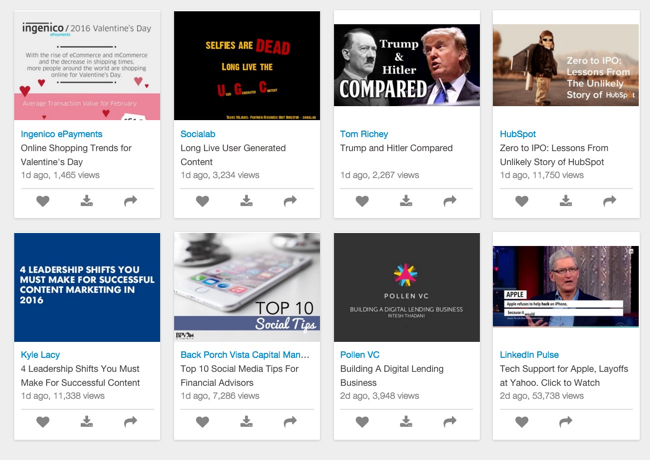Share the Socialab User Generated Content slides
The image size is (650, 460).
(x=290, y=201)
